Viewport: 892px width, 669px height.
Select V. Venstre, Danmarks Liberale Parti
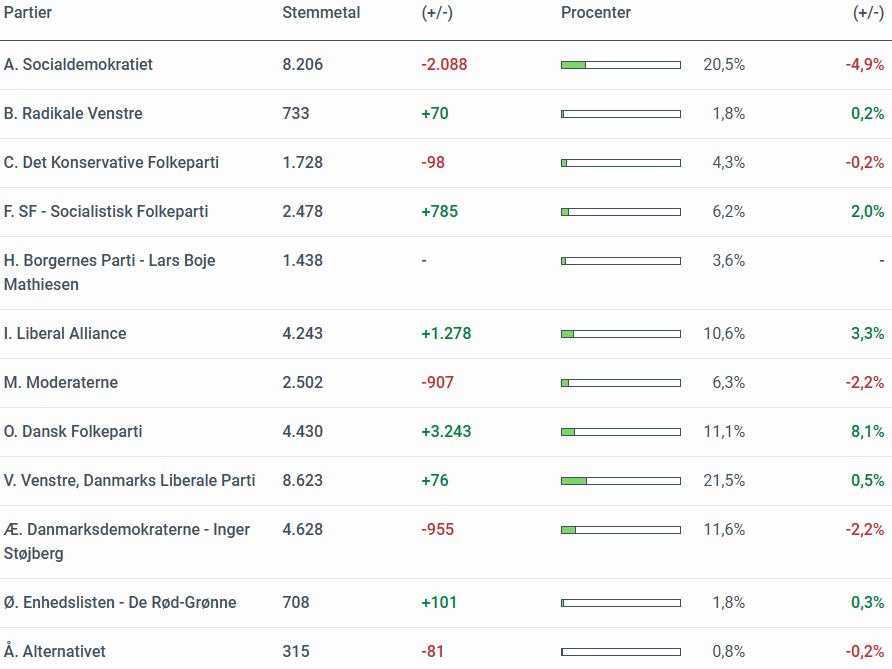tap(129, 480)
